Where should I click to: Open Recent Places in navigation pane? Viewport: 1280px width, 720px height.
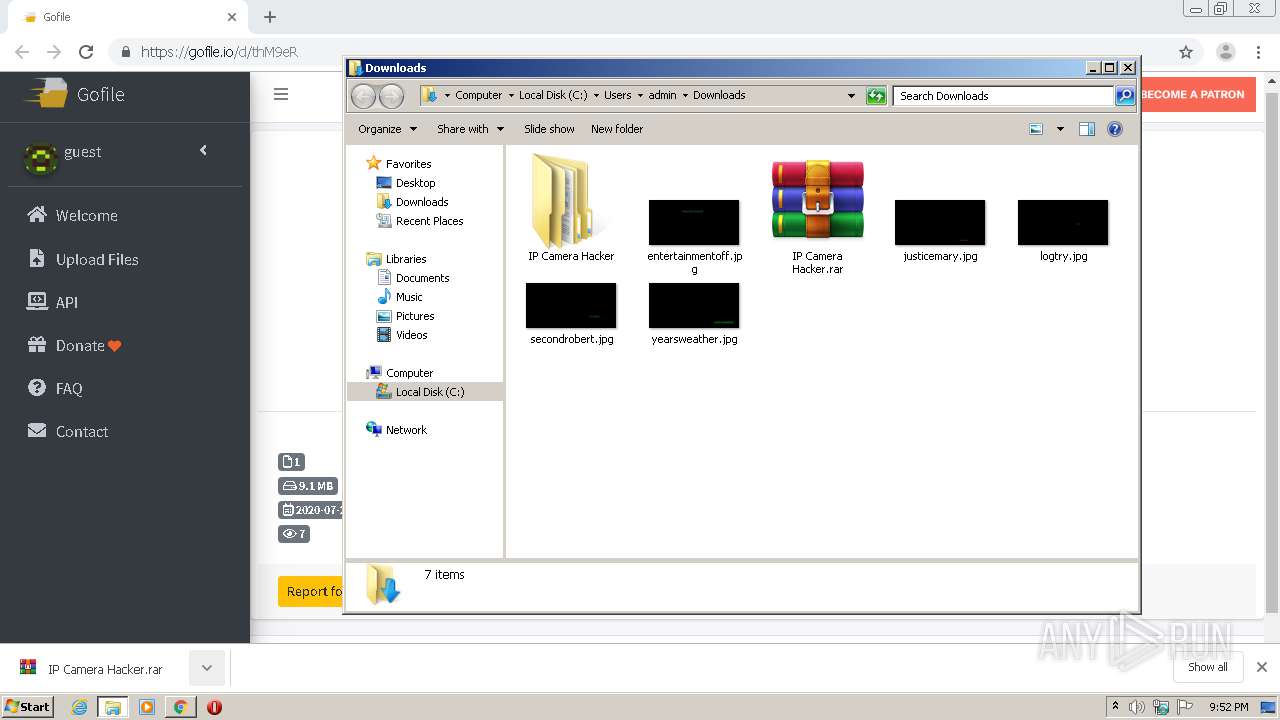click(429, 221)
